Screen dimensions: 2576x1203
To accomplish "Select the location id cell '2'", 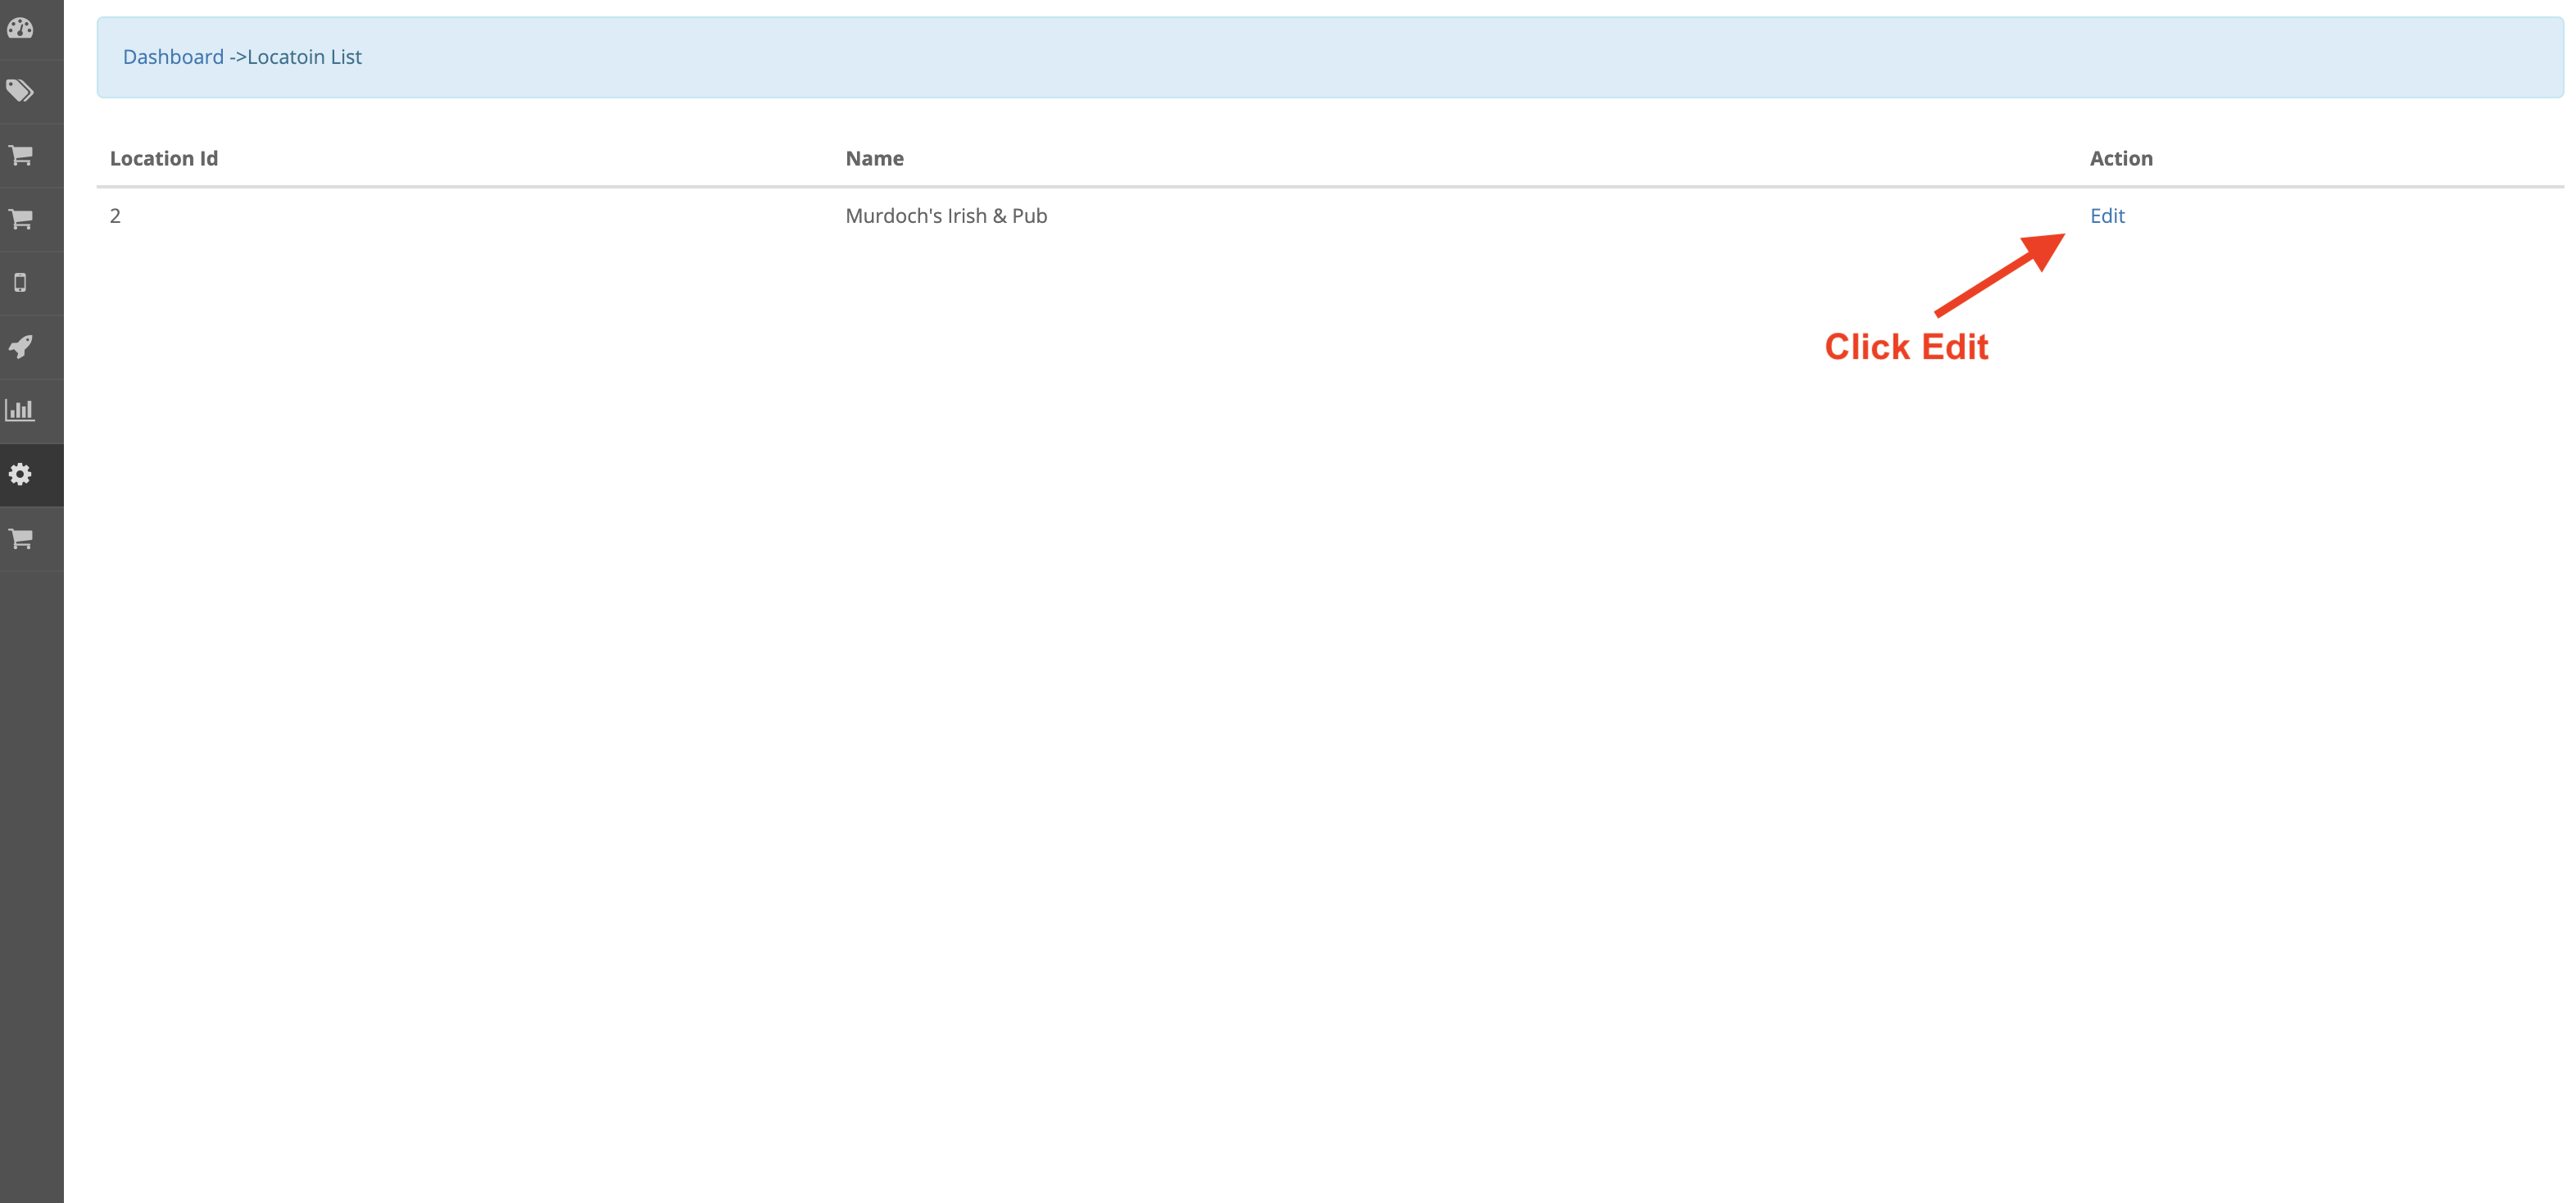I will point(115,216).
